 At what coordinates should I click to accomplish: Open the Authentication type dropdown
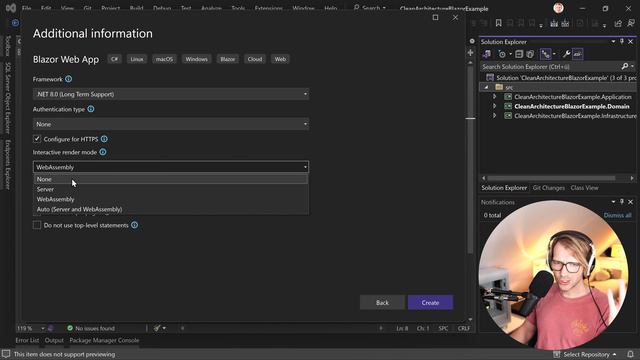(x=171, y=124)
